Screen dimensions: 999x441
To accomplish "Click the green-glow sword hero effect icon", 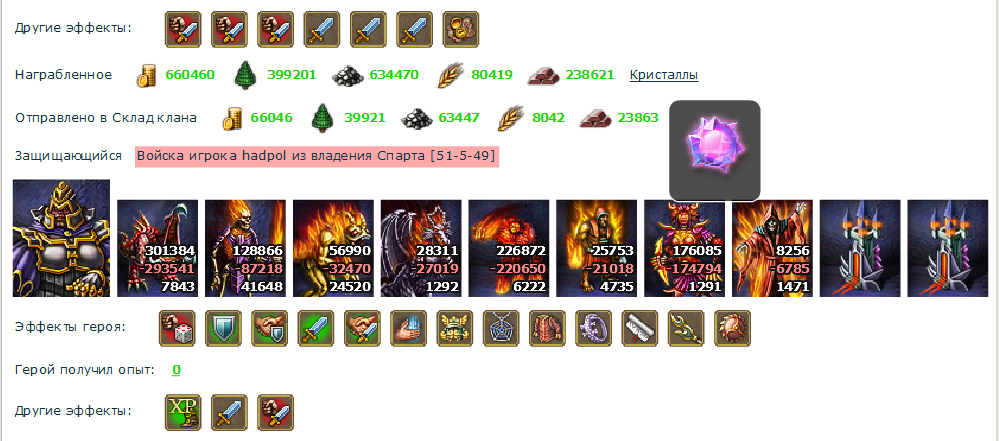I will click(316, 328).
